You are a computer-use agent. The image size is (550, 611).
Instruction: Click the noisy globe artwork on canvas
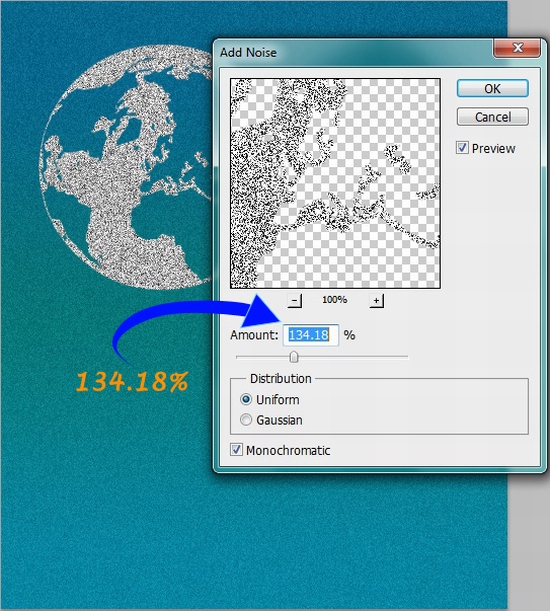point(127,168)
